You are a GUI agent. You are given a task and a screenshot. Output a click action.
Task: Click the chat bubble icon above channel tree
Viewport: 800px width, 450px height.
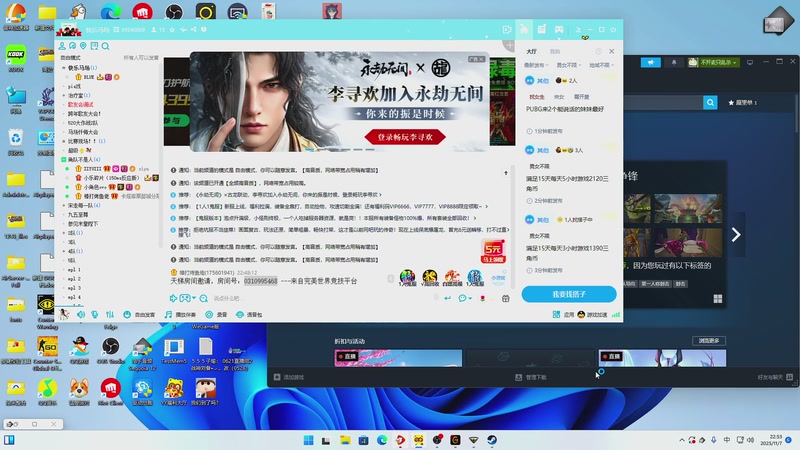(72, 46)
